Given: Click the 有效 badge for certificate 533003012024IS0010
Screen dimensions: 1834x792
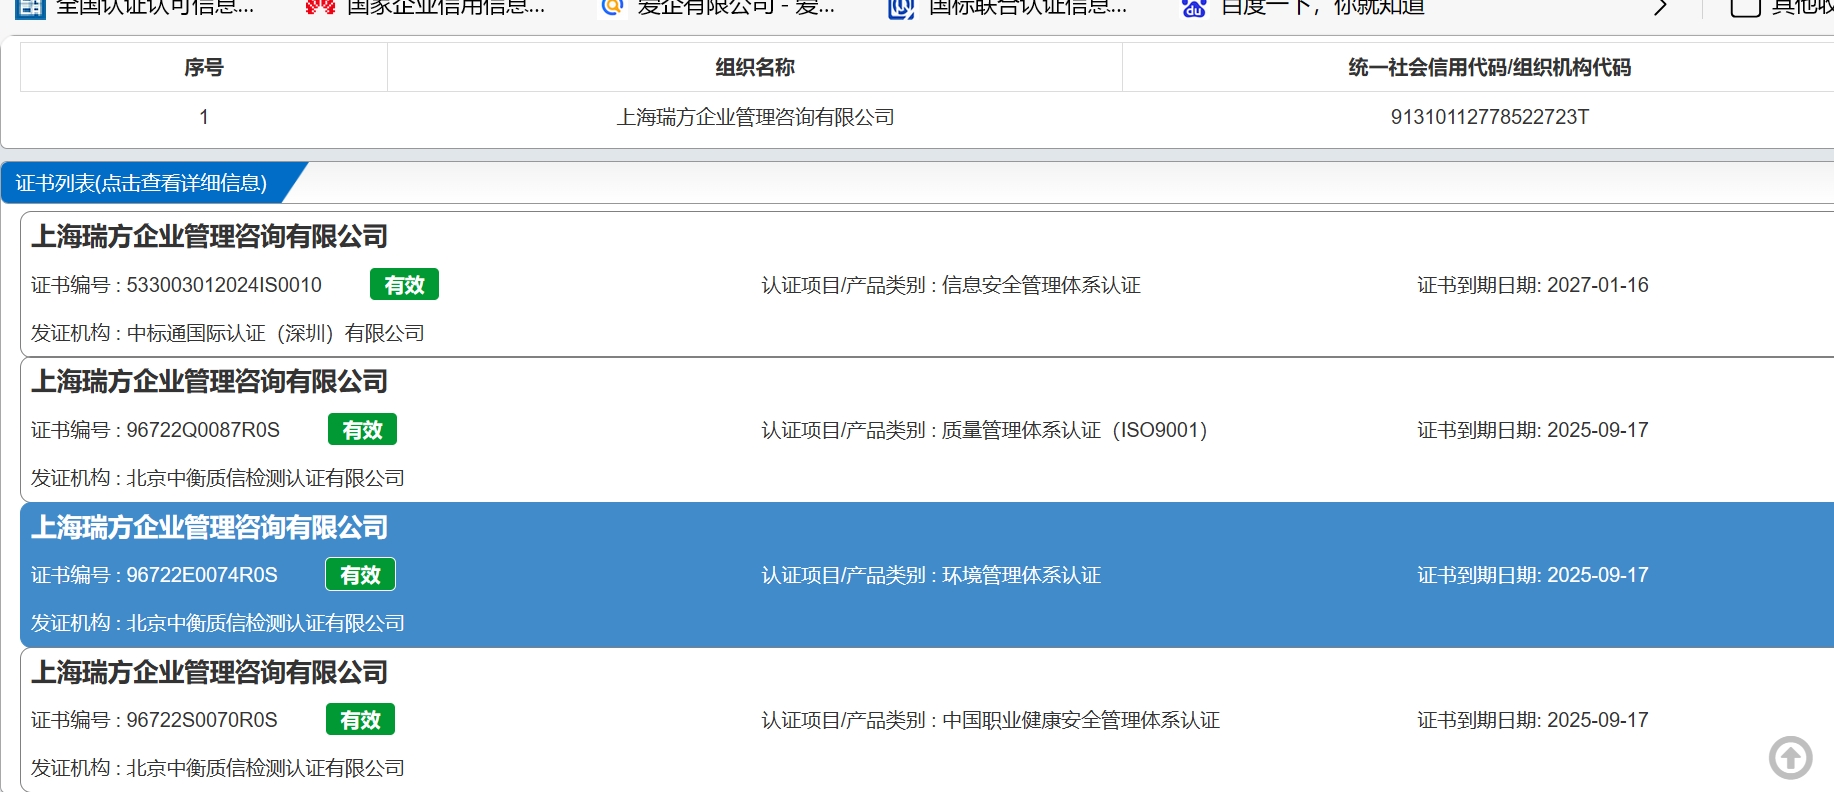Looking at the screenshot, I should pos(404,285).
